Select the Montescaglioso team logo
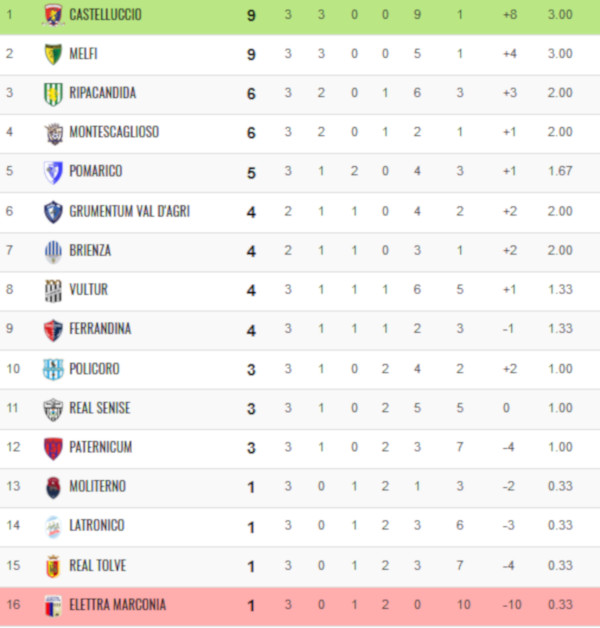600x628 pixels. 53,133
